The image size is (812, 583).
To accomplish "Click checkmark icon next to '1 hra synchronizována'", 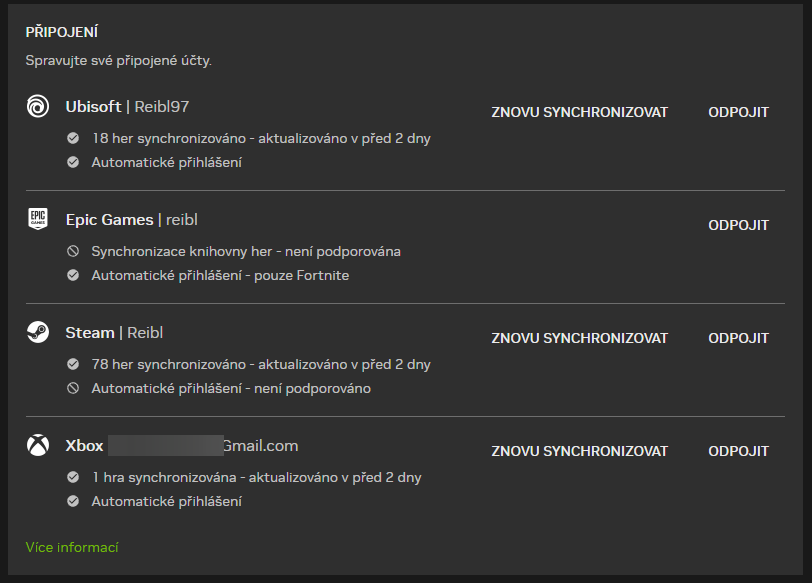I will coord(71,477).
